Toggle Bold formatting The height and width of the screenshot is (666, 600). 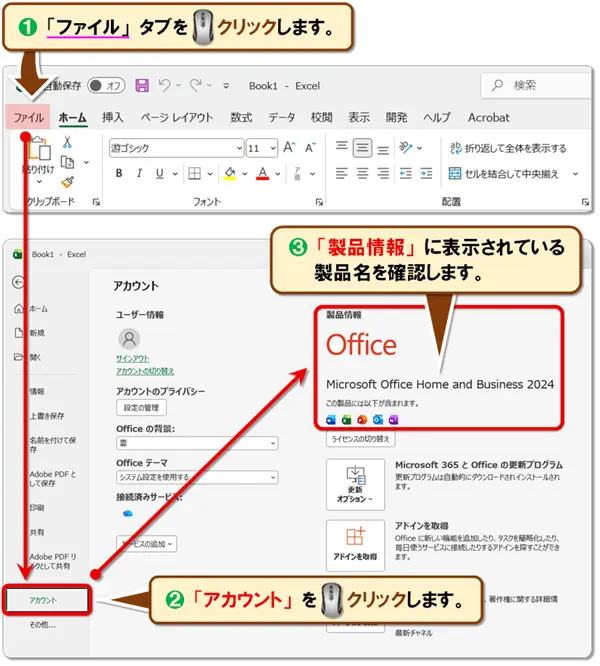coord(119,173)
